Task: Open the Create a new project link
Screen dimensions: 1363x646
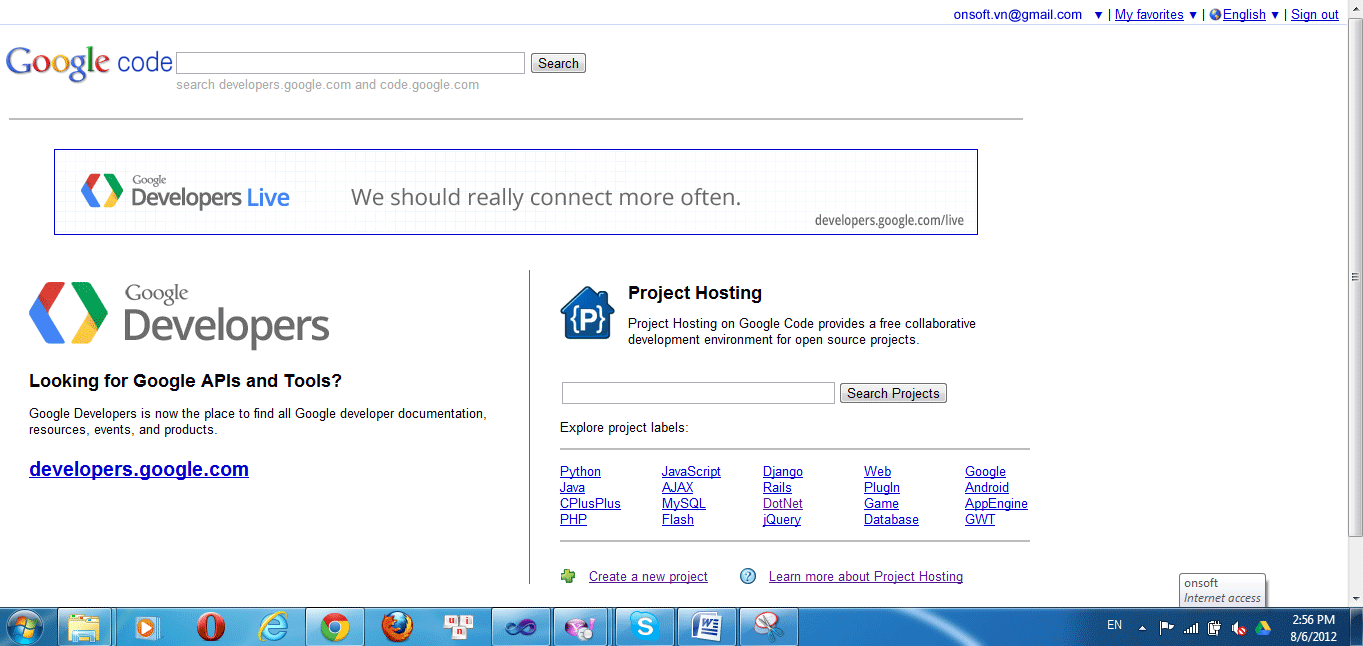Action: (x=648, y=577)
